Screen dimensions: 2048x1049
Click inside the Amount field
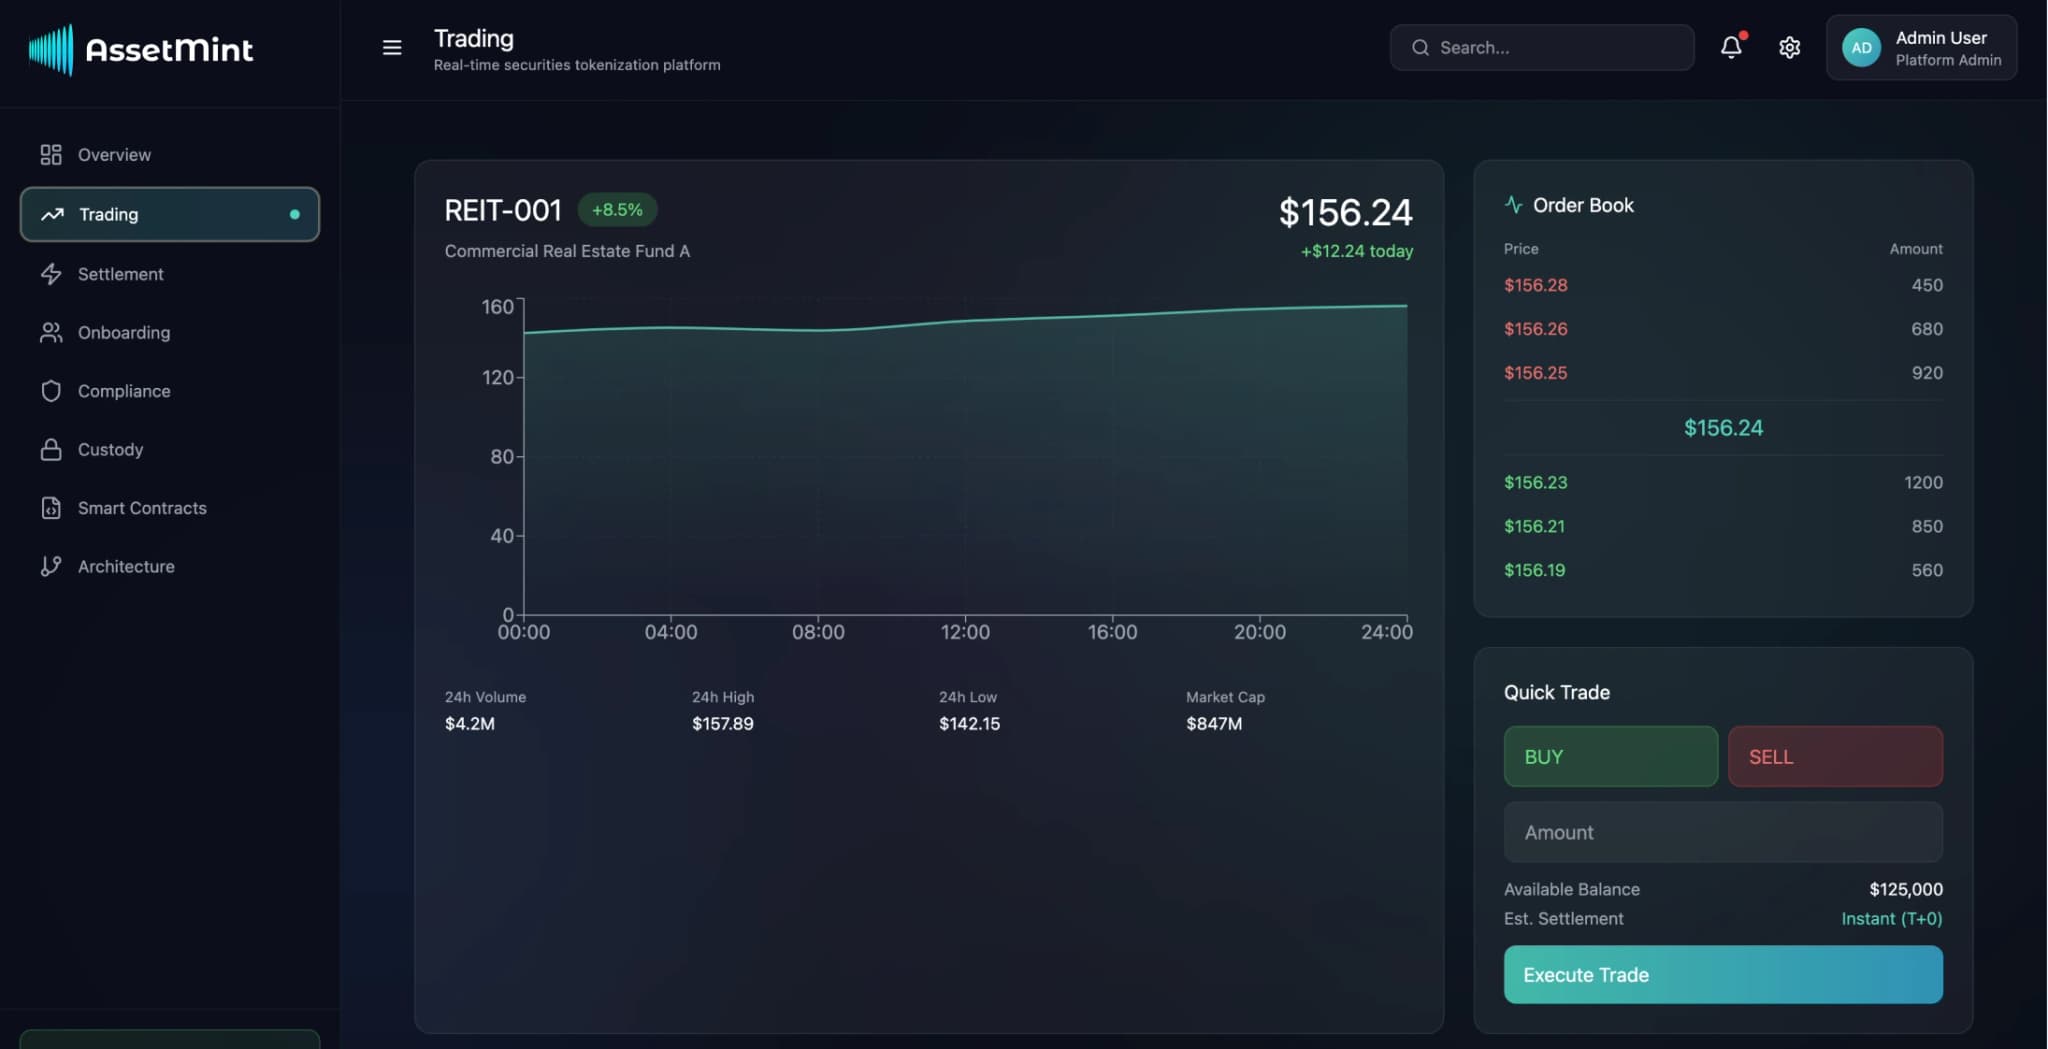tap(1721, 832)
